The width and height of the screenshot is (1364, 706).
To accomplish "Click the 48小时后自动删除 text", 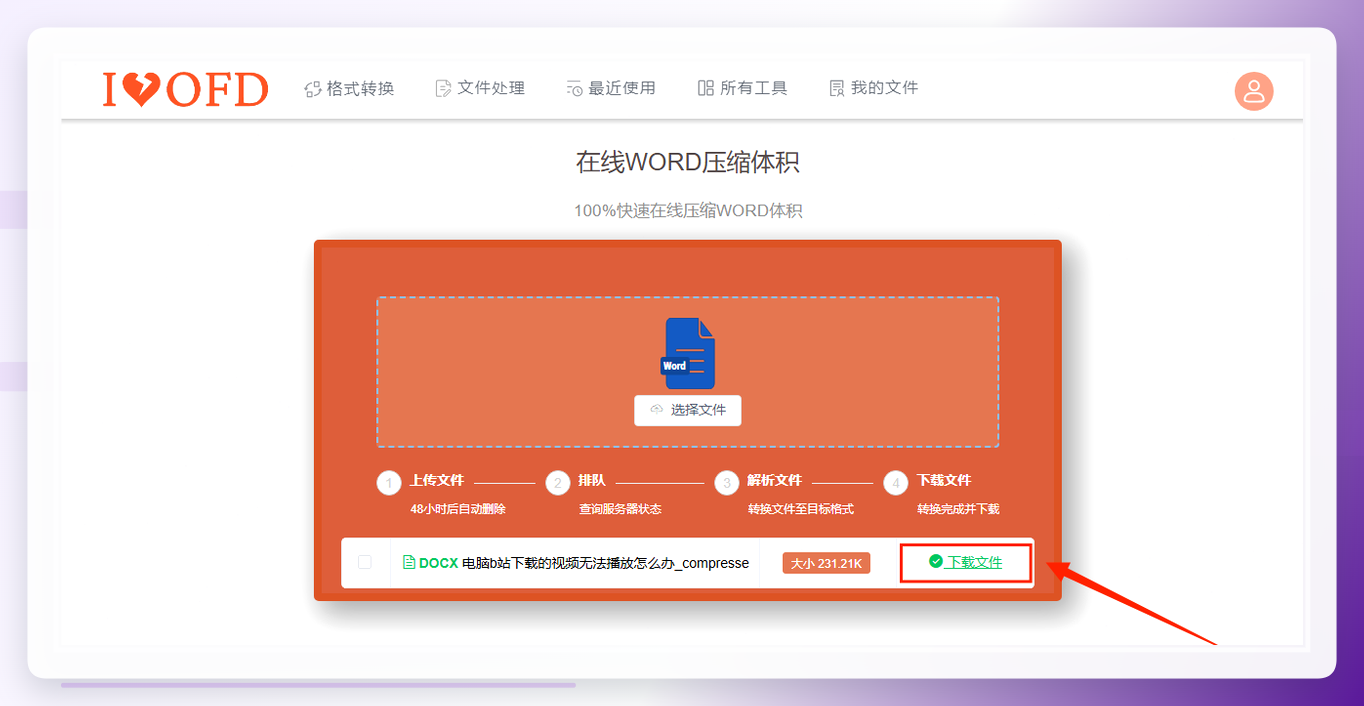I will [x=458, y=509].
